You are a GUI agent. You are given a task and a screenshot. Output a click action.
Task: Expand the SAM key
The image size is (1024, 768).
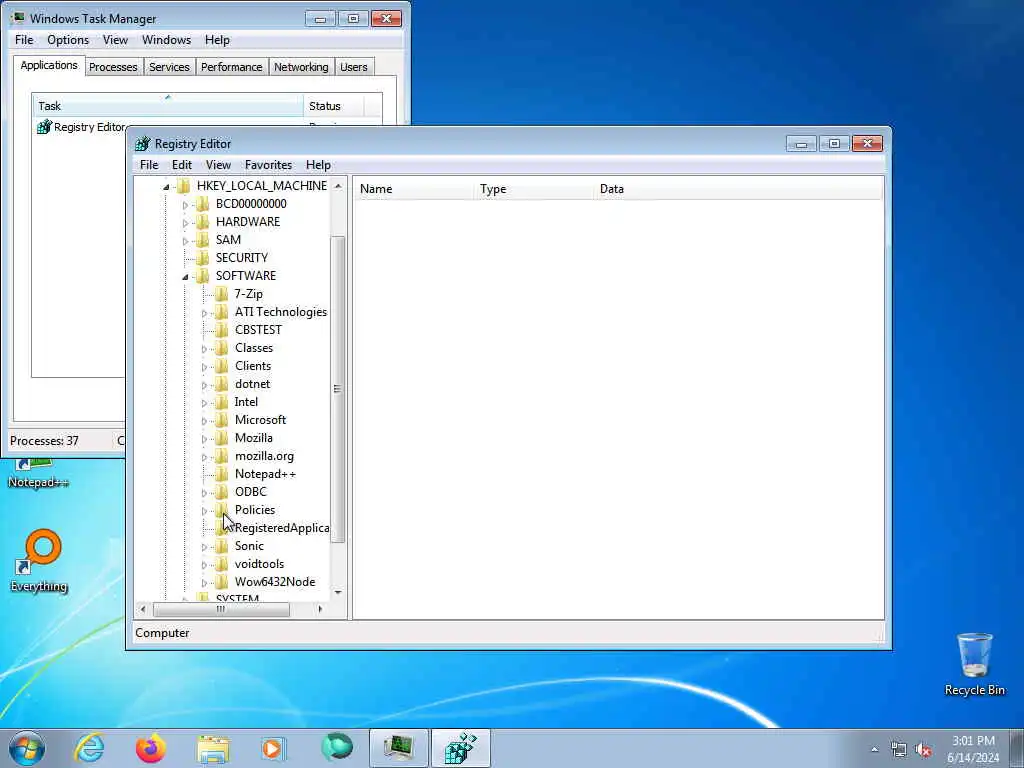tap(185, 241)
